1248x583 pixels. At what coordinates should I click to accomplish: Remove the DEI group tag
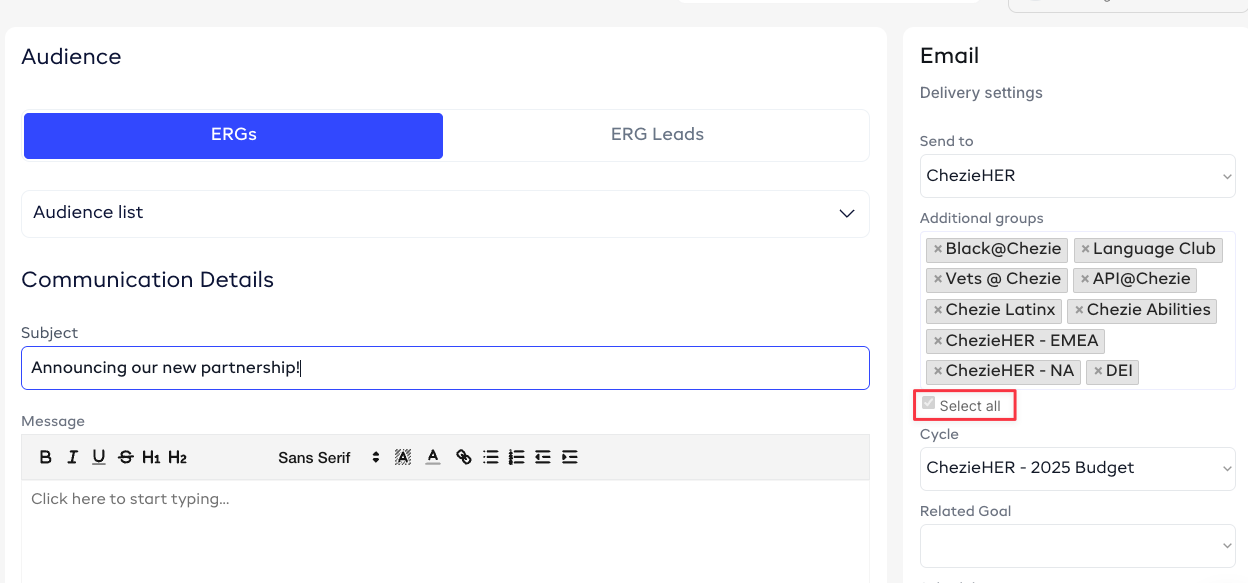point(1098,371)
